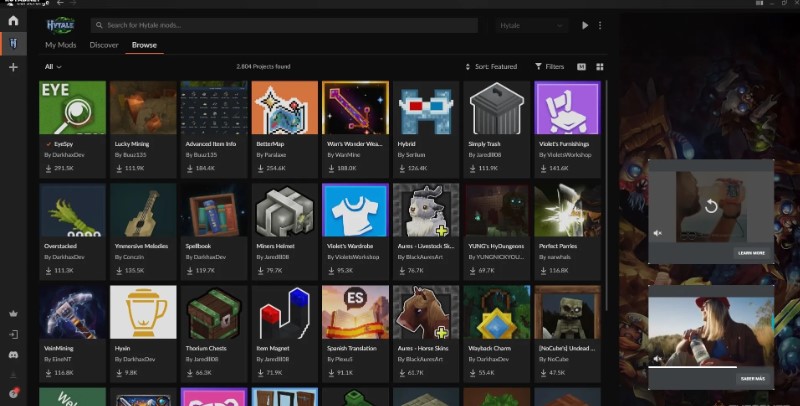Open the Discord icon in sidebar

pos(13,354)
